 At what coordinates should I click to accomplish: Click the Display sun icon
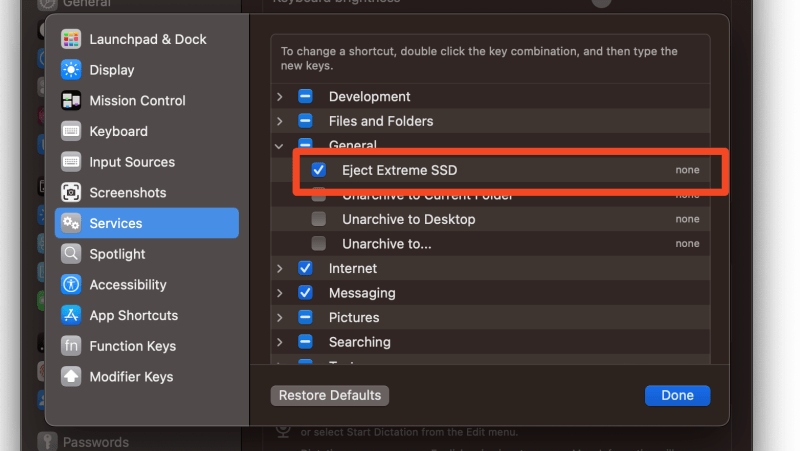point(71,70)
